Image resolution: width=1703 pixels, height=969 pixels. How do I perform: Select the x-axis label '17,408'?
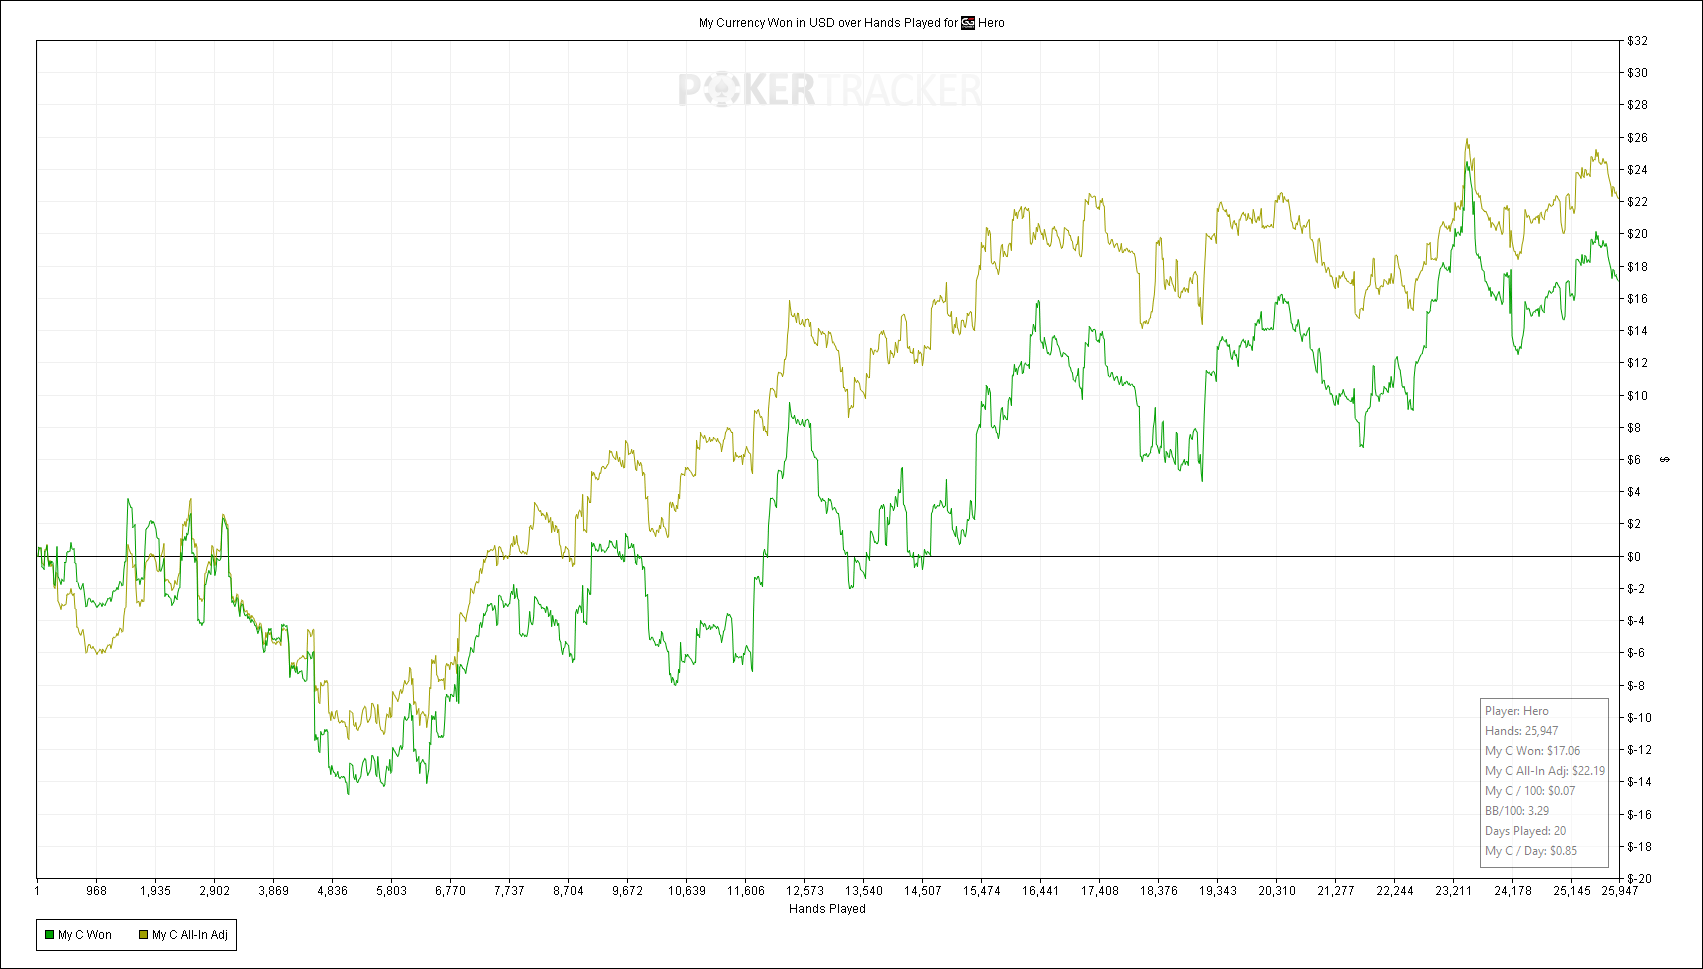click(1099, 891)
